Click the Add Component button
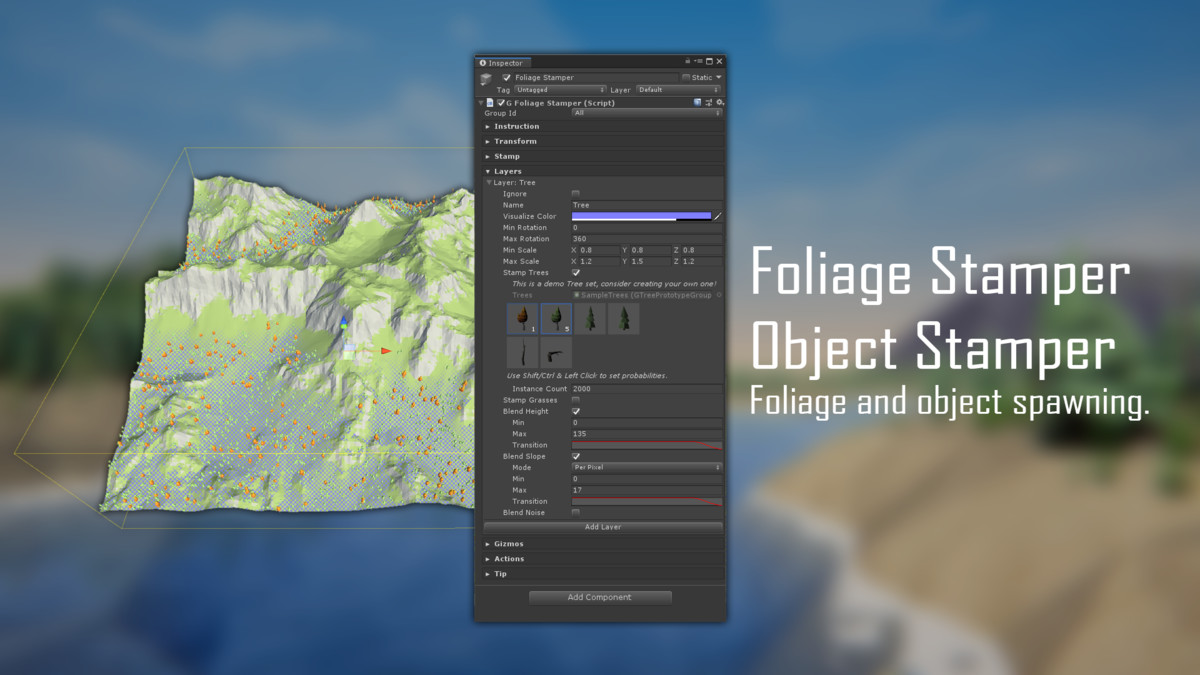Viewport: 1200px width, 675px height. point(600,597)
